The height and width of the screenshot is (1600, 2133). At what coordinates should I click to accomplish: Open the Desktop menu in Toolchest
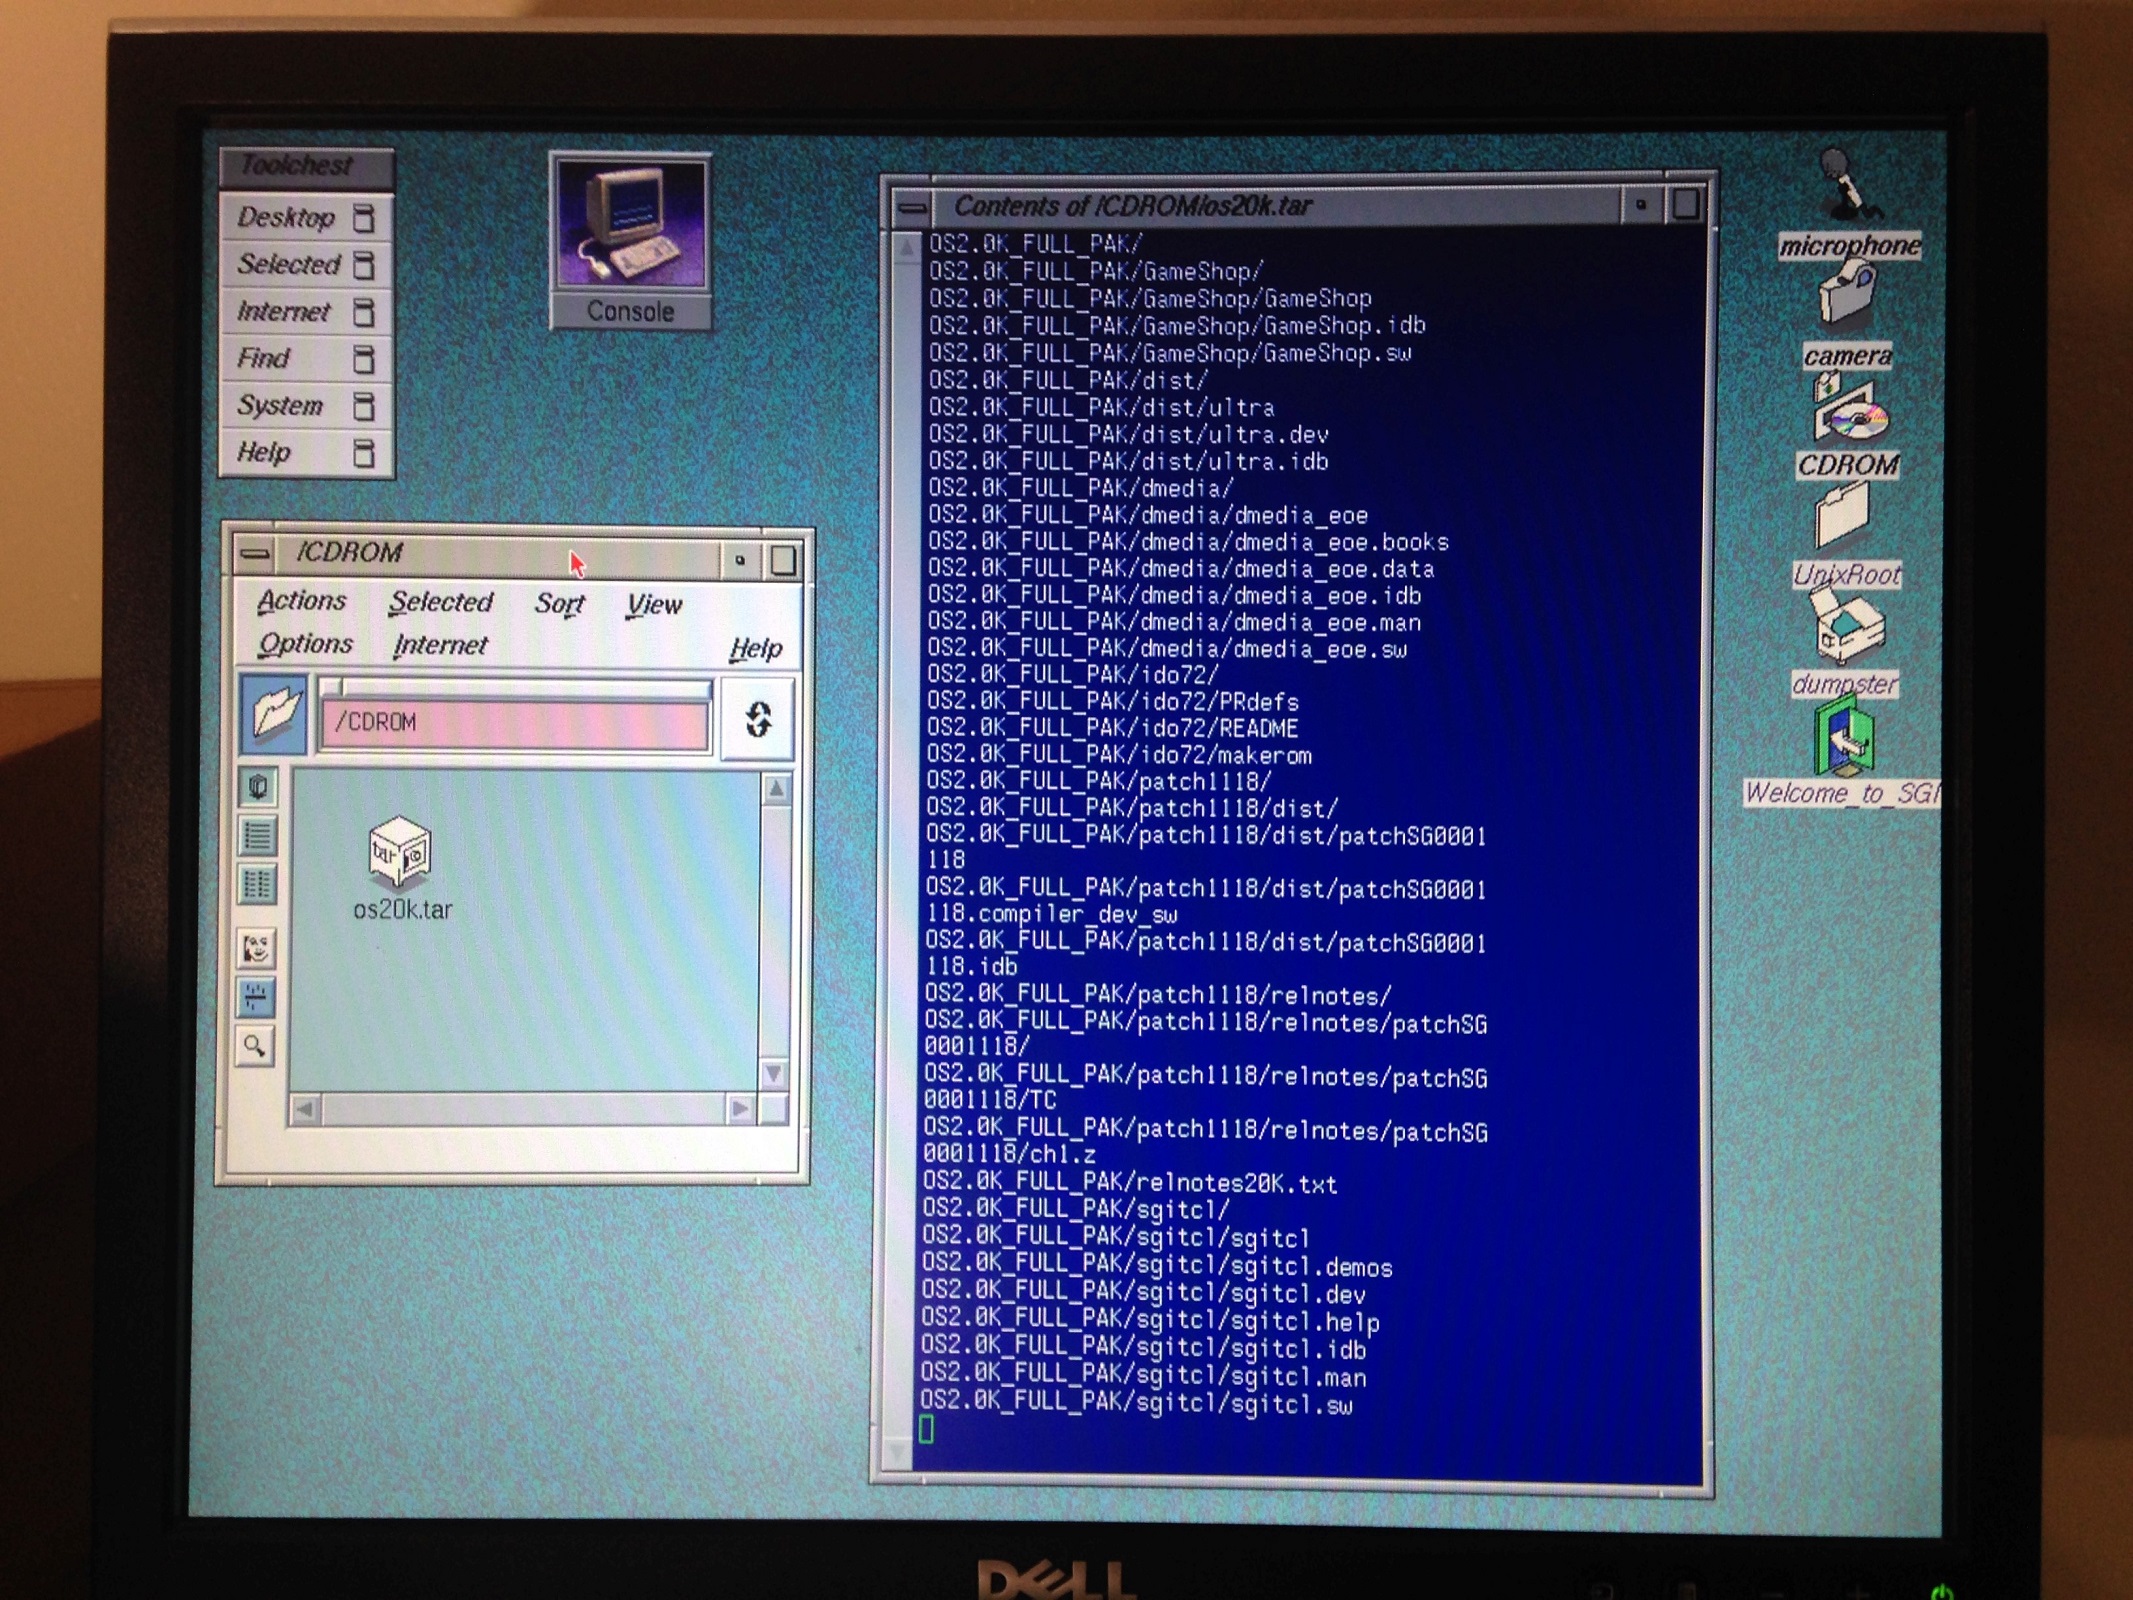(x=306, y=218)
